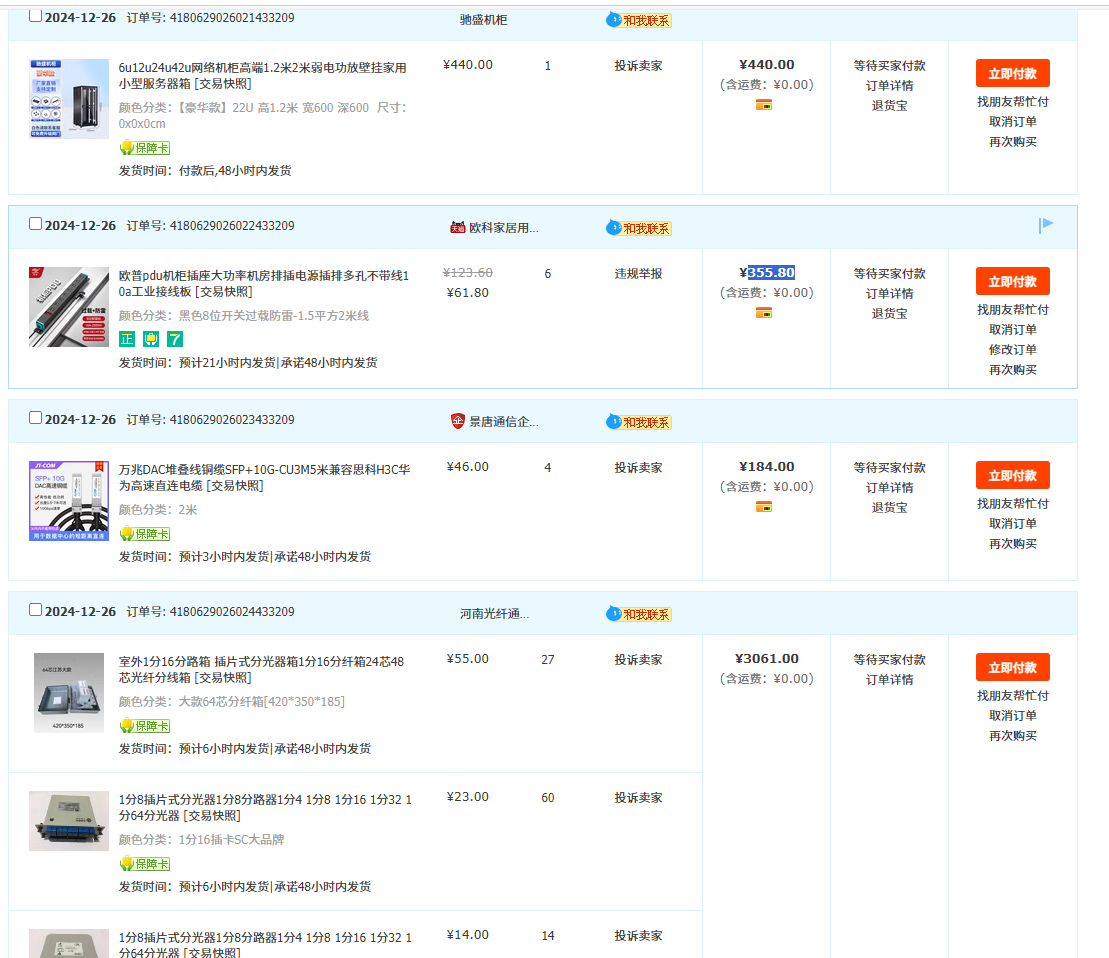Tick the checkbox for order ending 24433209
The width and height of the screenshot is (1109, 958).
tap(36, 610)
